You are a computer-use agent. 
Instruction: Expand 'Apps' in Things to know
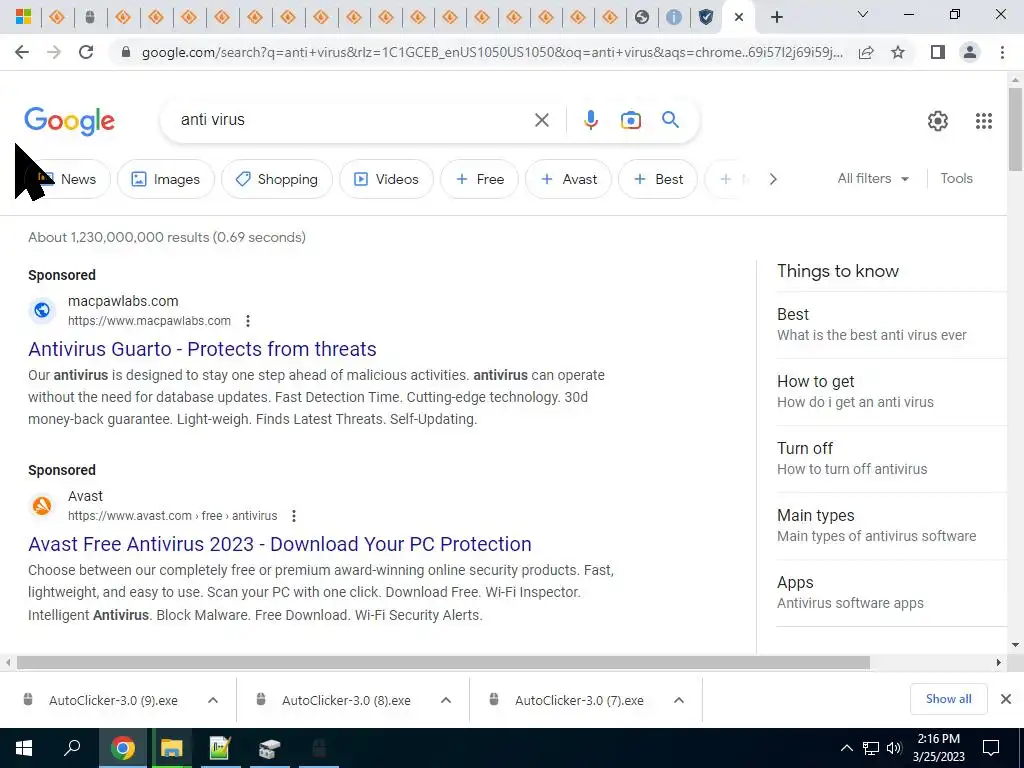891,593
